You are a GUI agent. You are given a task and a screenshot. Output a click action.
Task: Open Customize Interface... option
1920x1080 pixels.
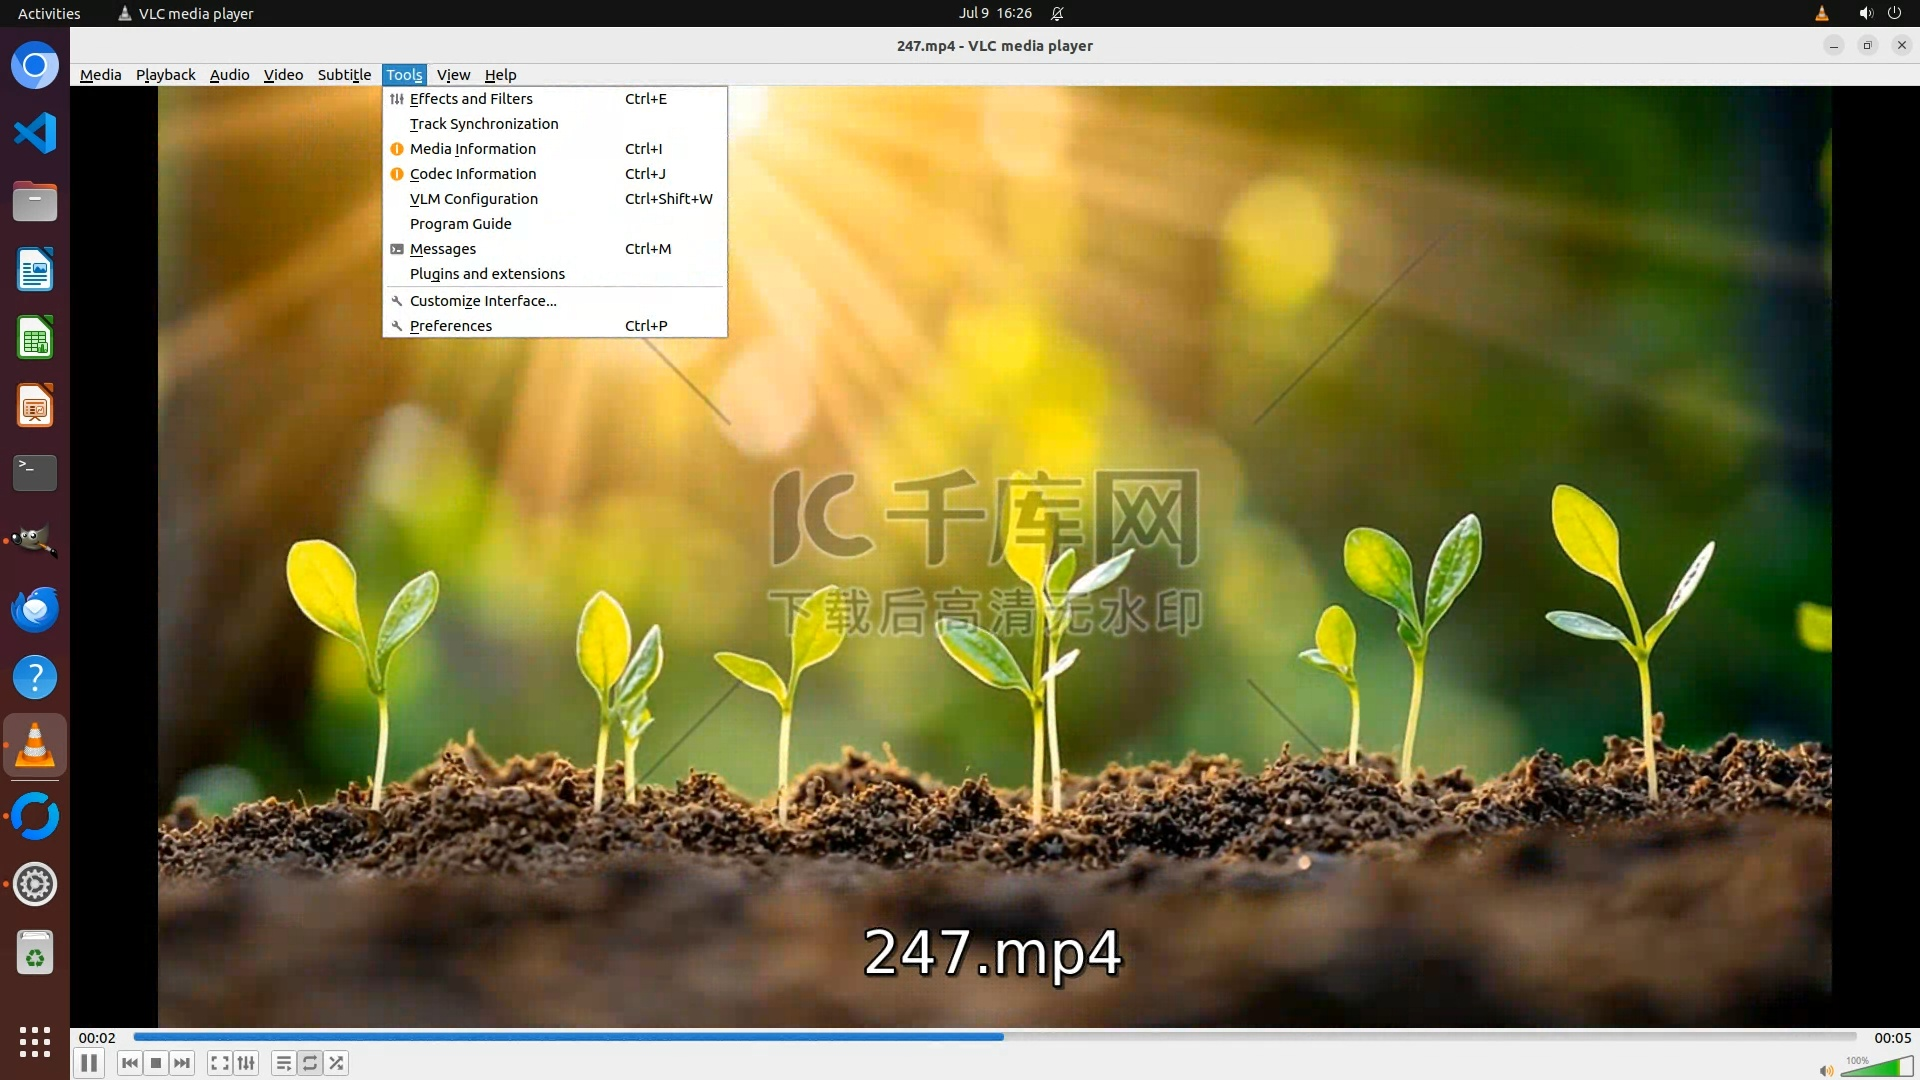pos(483,301)
